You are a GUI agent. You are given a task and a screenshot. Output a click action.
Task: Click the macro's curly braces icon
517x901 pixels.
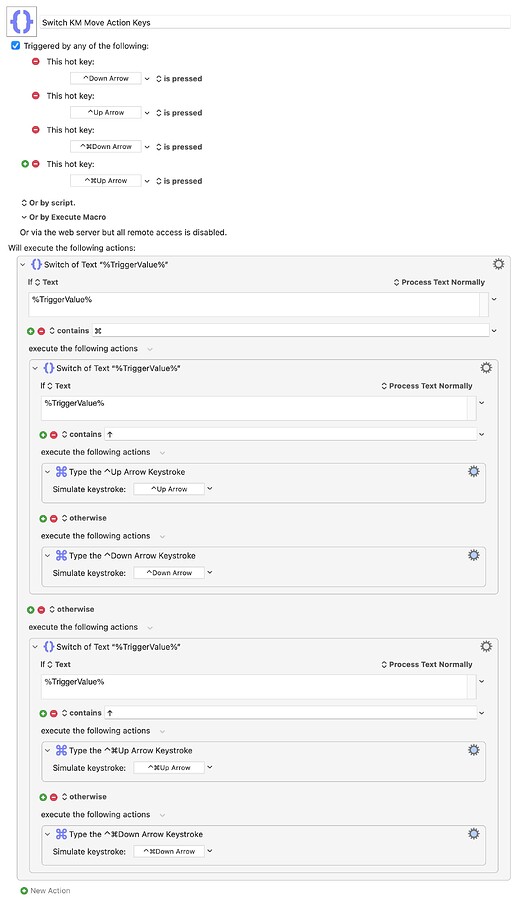click(22, 22)
